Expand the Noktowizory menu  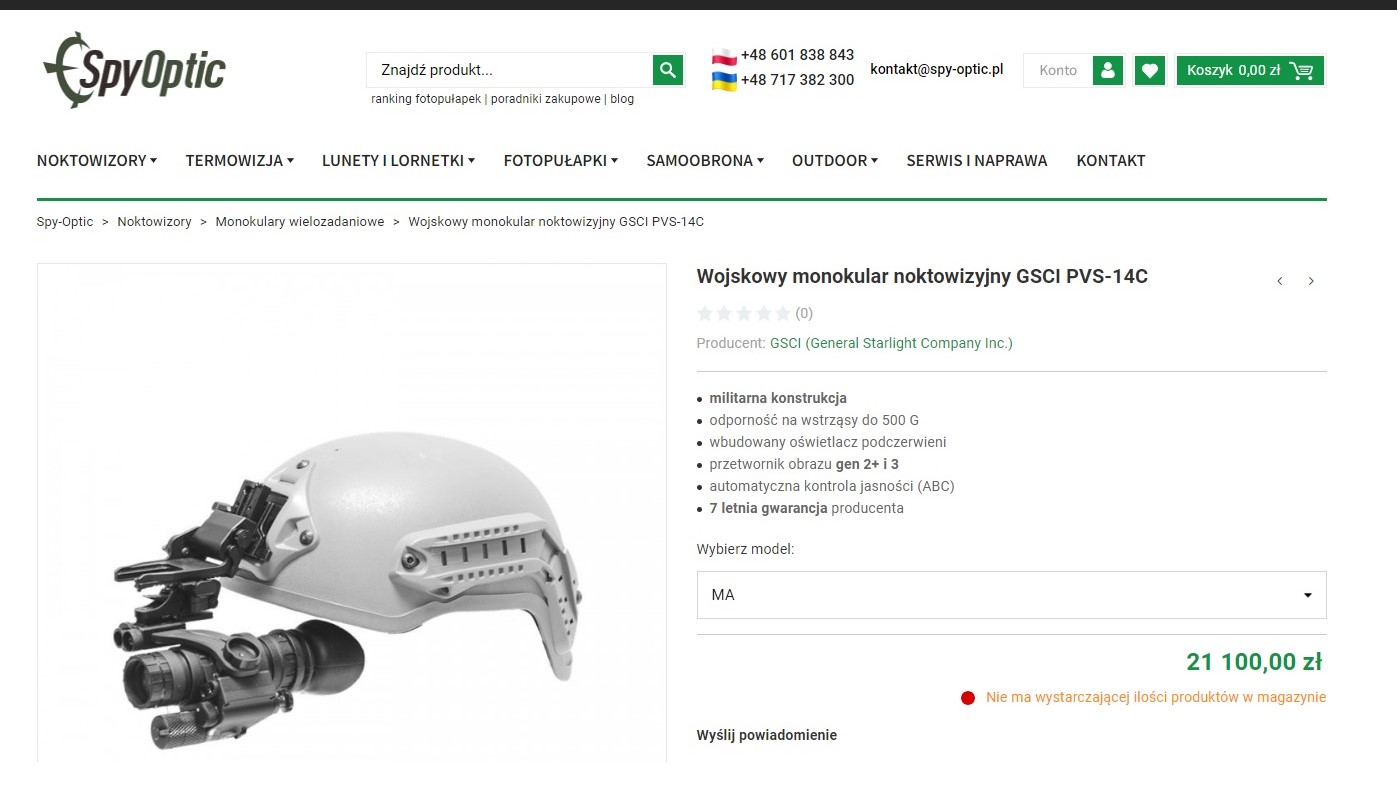coord(97,160)
